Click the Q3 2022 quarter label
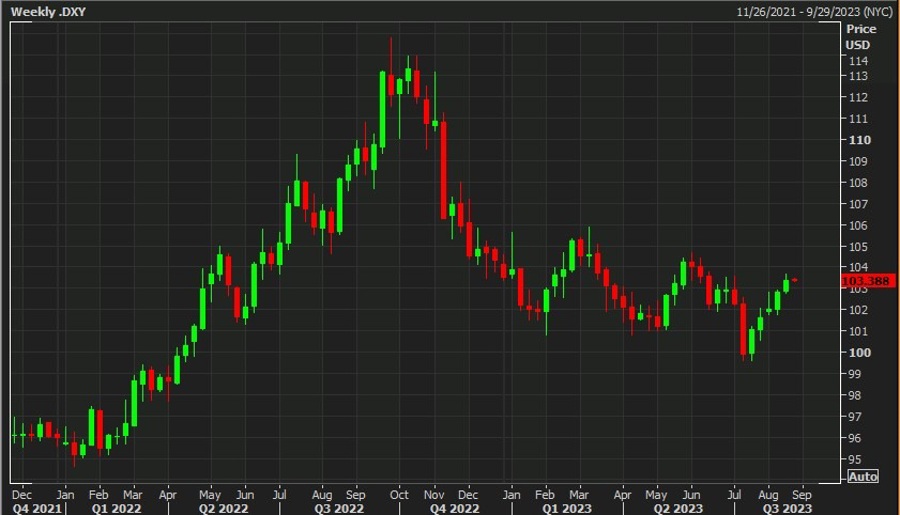 [x=339, y=509]
